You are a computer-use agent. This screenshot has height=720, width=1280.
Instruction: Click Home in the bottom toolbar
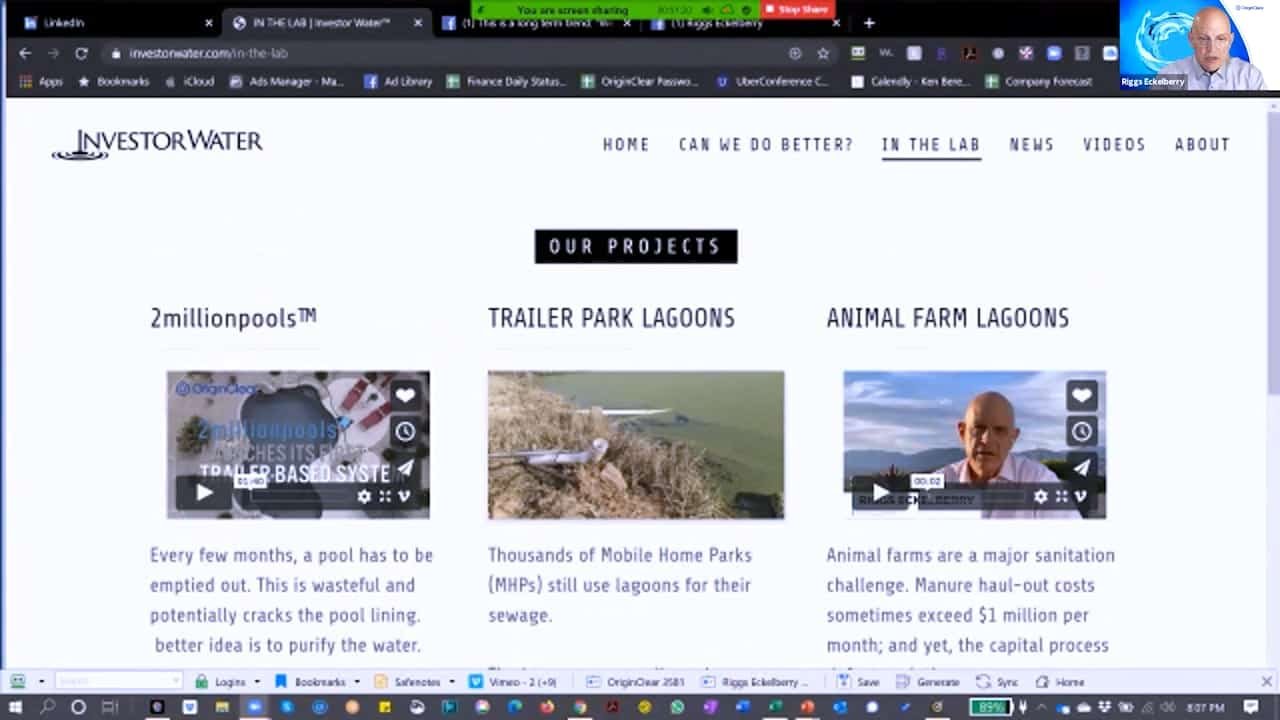click(x=1060, y=682)
